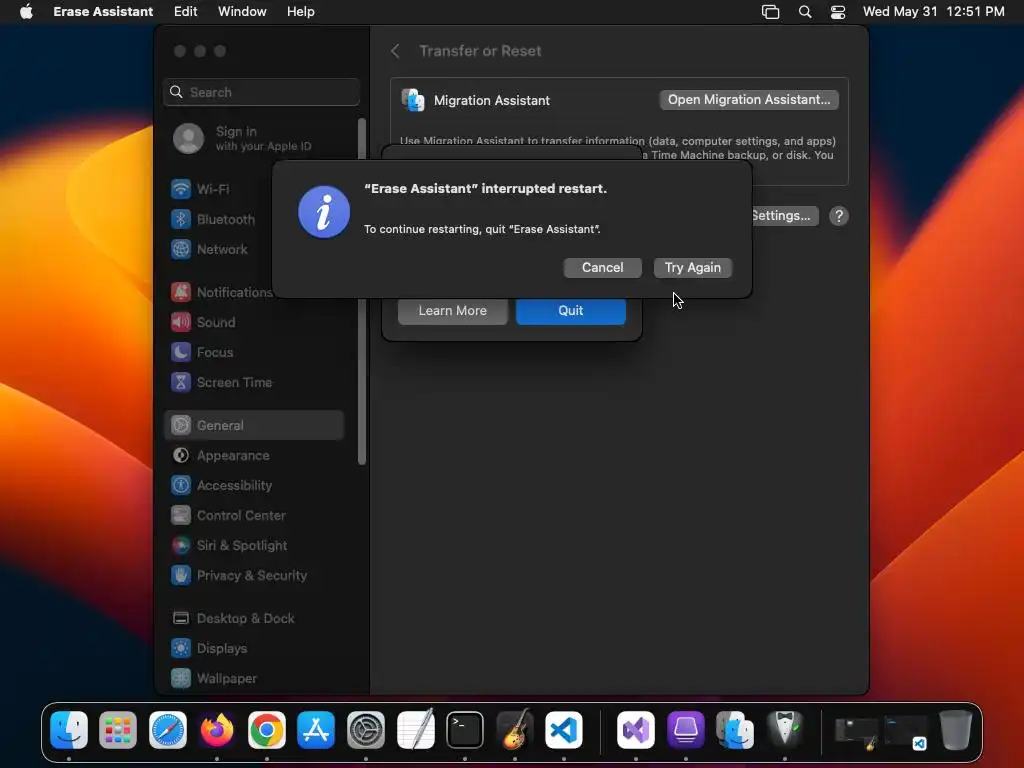Launch Safari from the Dock
1024x768 pixels.
point(168,730)
